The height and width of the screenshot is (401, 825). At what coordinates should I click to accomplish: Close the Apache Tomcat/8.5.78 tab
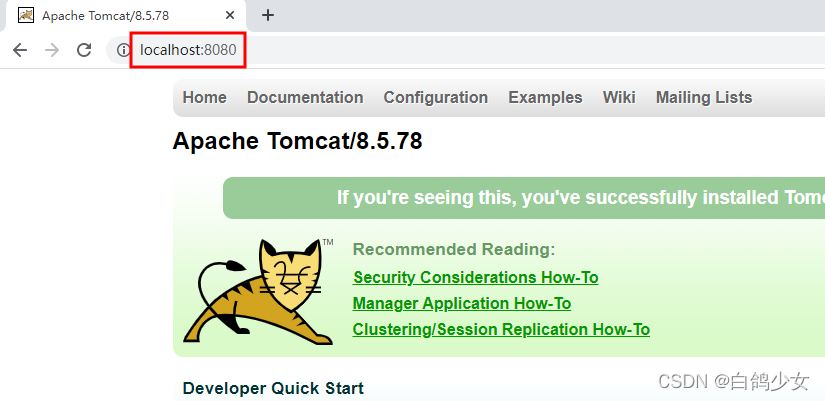coord(230,15)
